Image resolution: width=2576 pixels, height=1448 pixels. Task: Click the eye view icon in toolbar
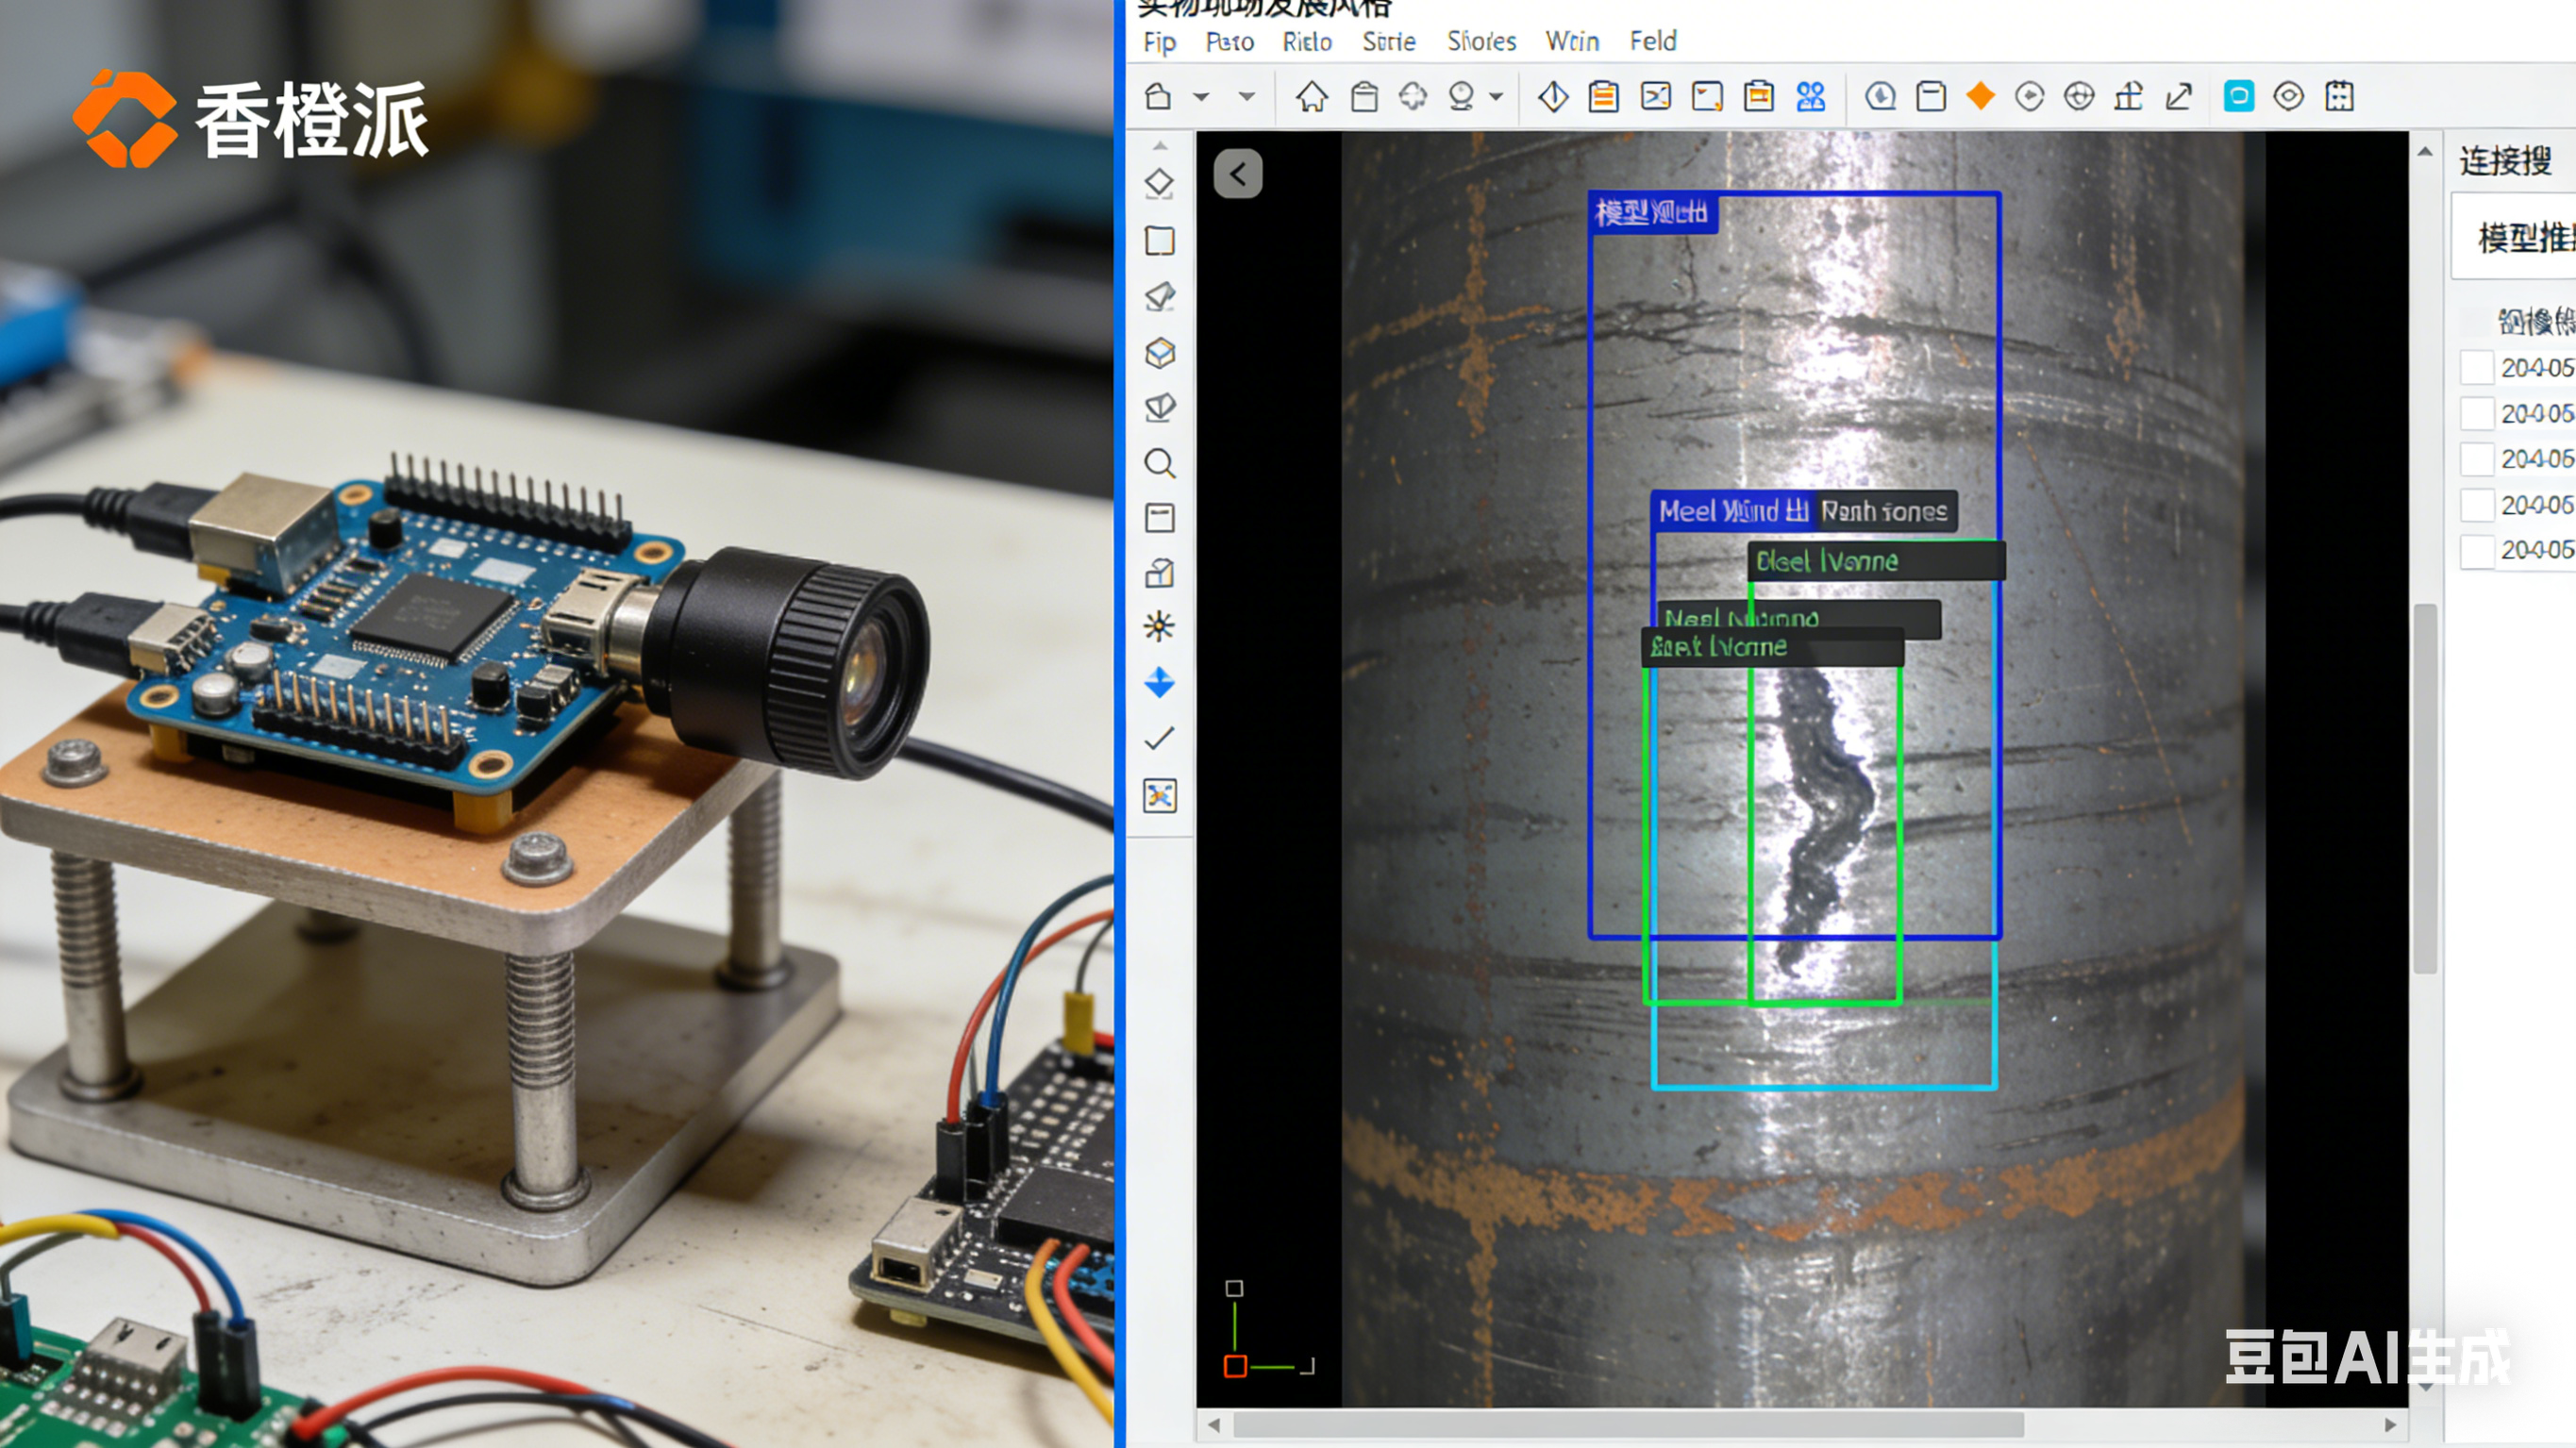tap(2288, 97)
